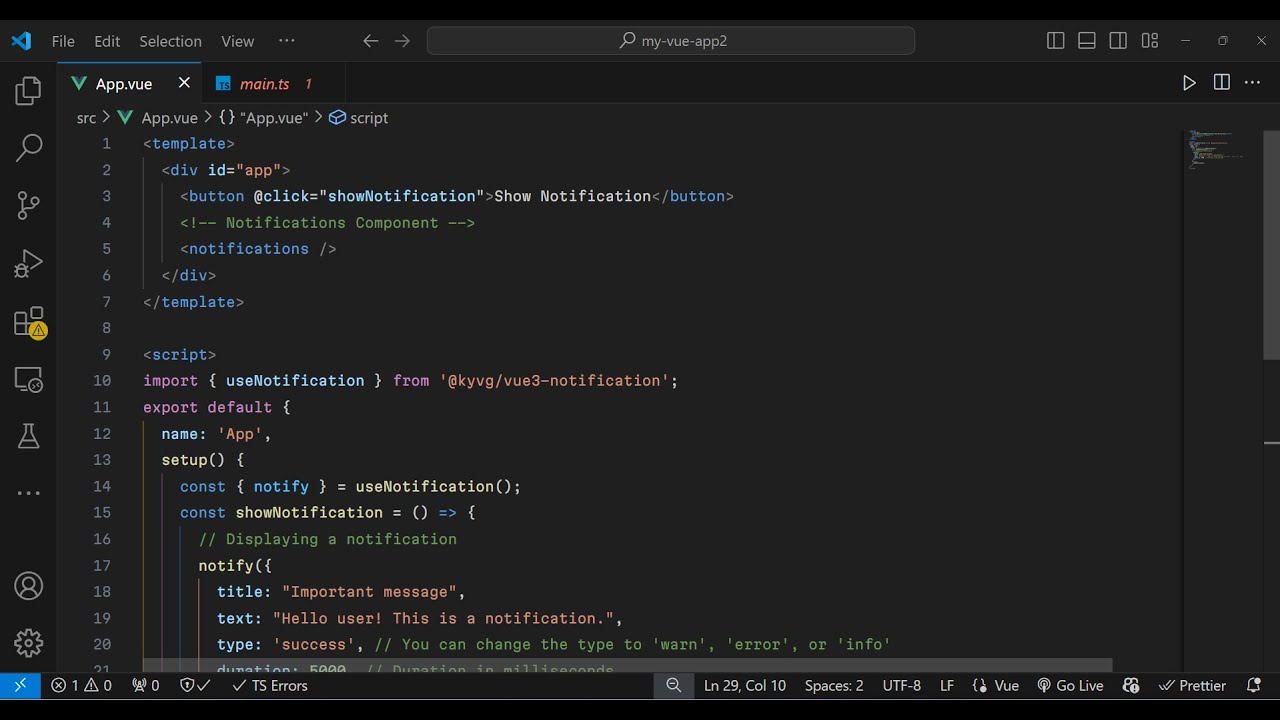Expand the script breadcrumb dropdown

[359, 118]
